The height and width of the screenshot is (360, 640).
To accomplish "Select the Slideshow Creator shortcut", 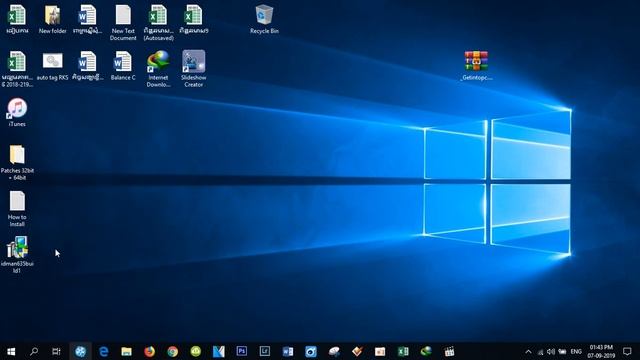I will click(x=193, y=69).
